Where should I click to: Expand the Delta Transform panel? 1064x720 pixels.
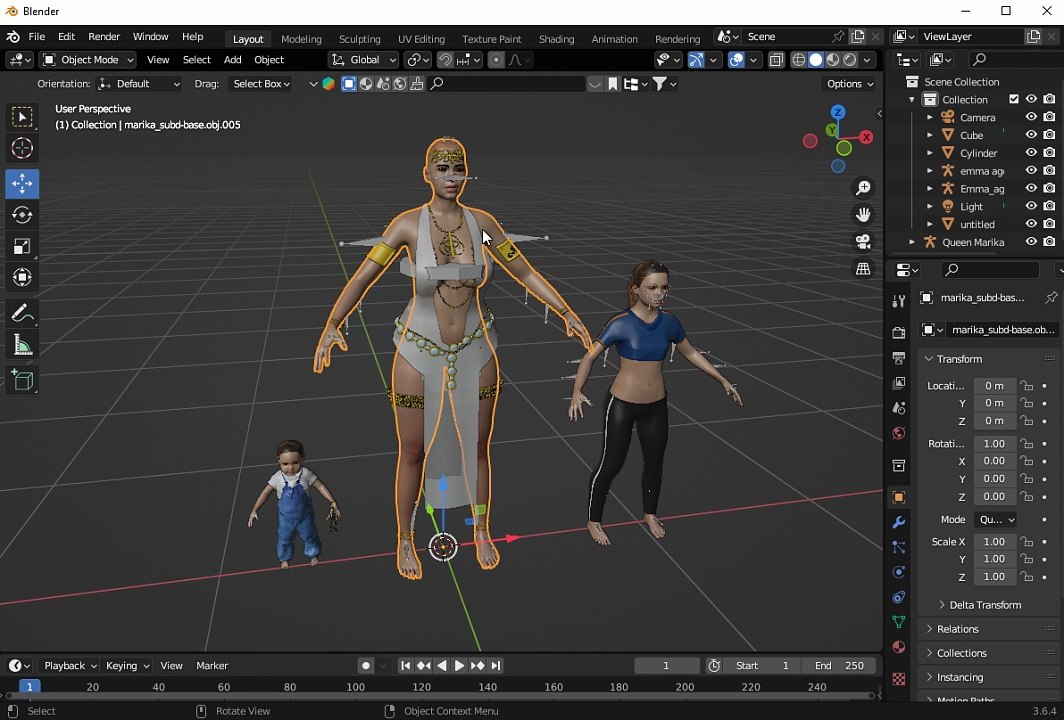[x=985, y=605]
